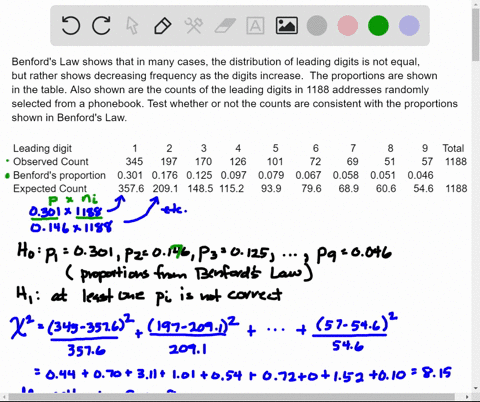
Task: Select the text box tool
Action: [x=255, y=26]
